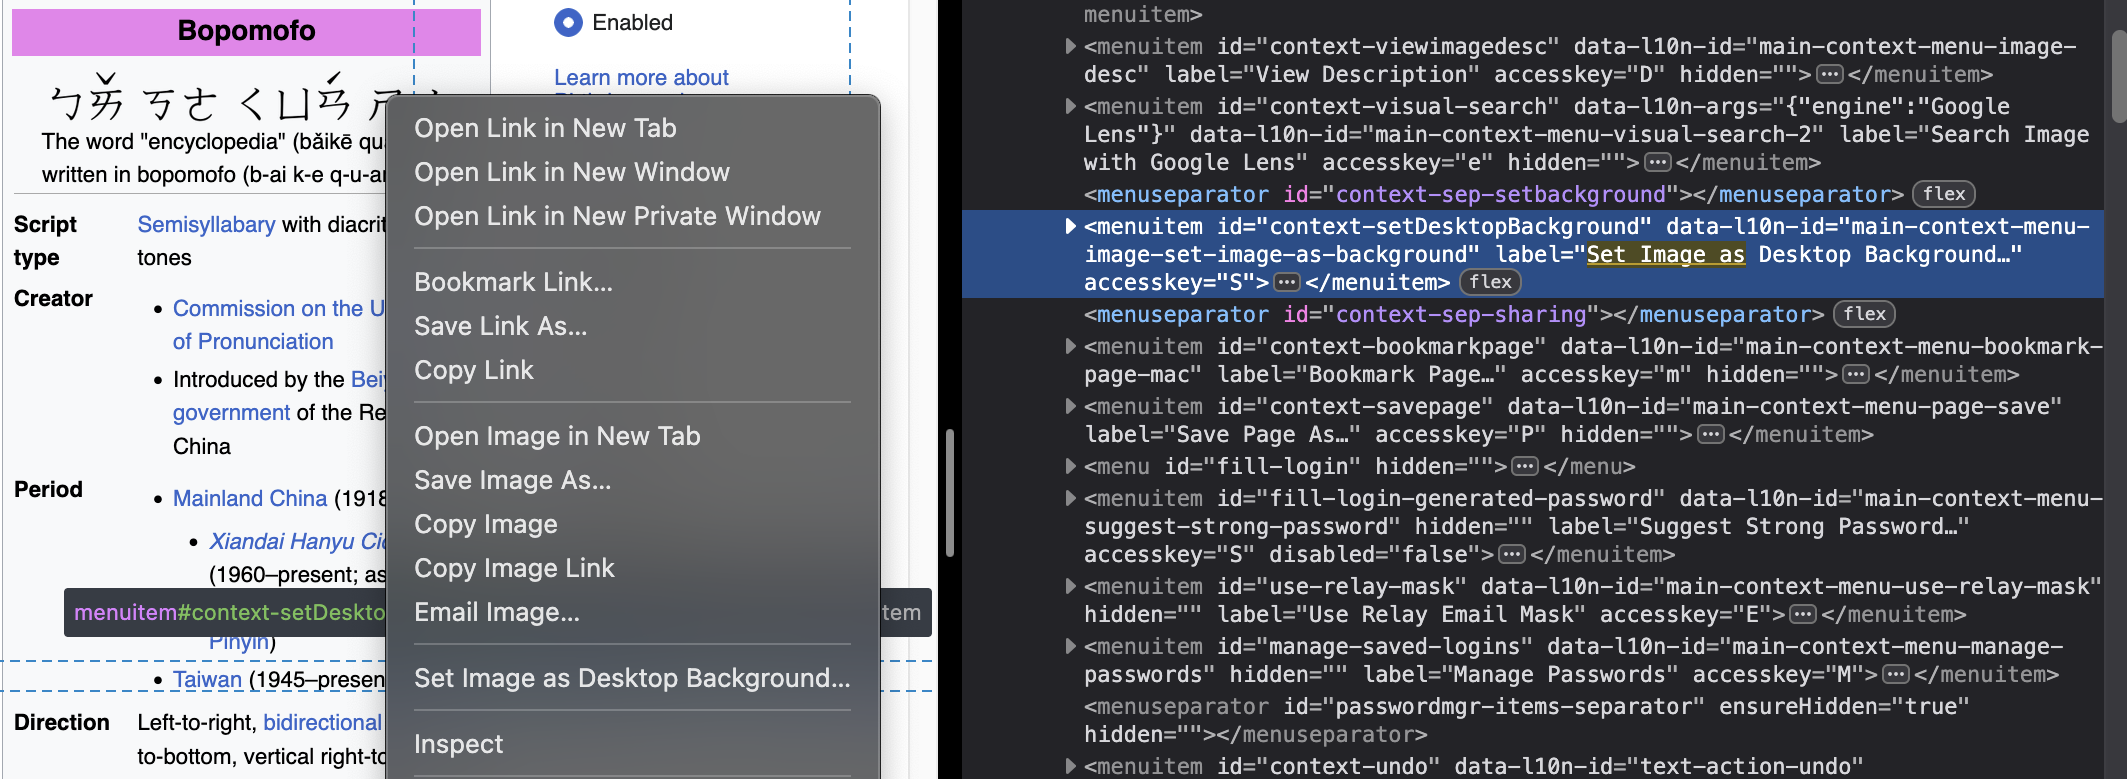Select the Enabled radio button
This screenshot has width=2127, height=779.
[568, 22]
